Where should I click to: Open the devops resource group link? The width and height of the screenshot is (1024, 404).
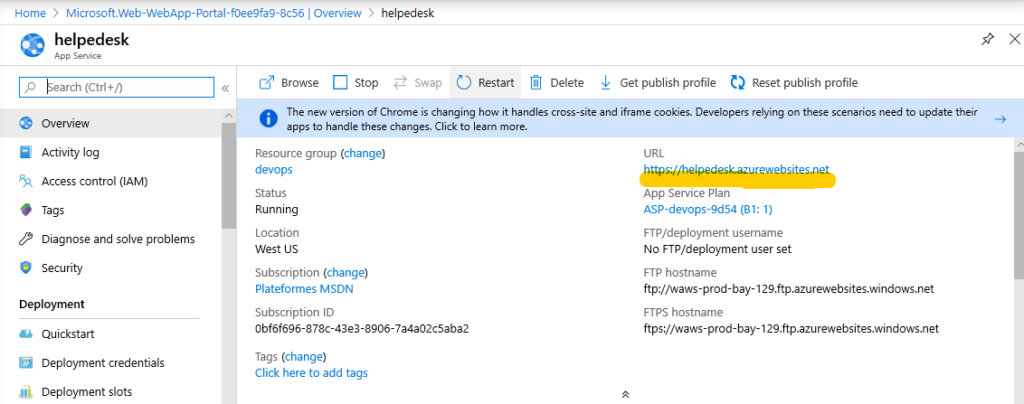(x=274, y=170)
